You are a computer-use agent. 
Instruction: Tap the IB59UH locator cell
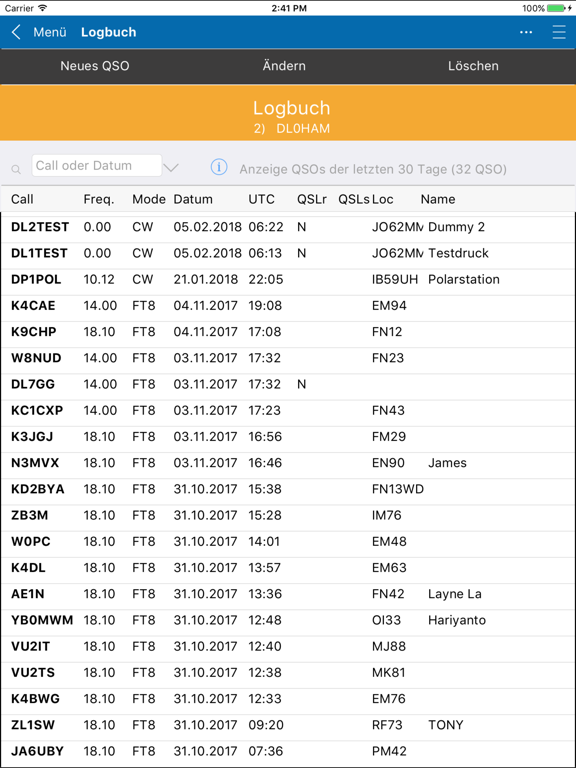(x=395, y=280)
